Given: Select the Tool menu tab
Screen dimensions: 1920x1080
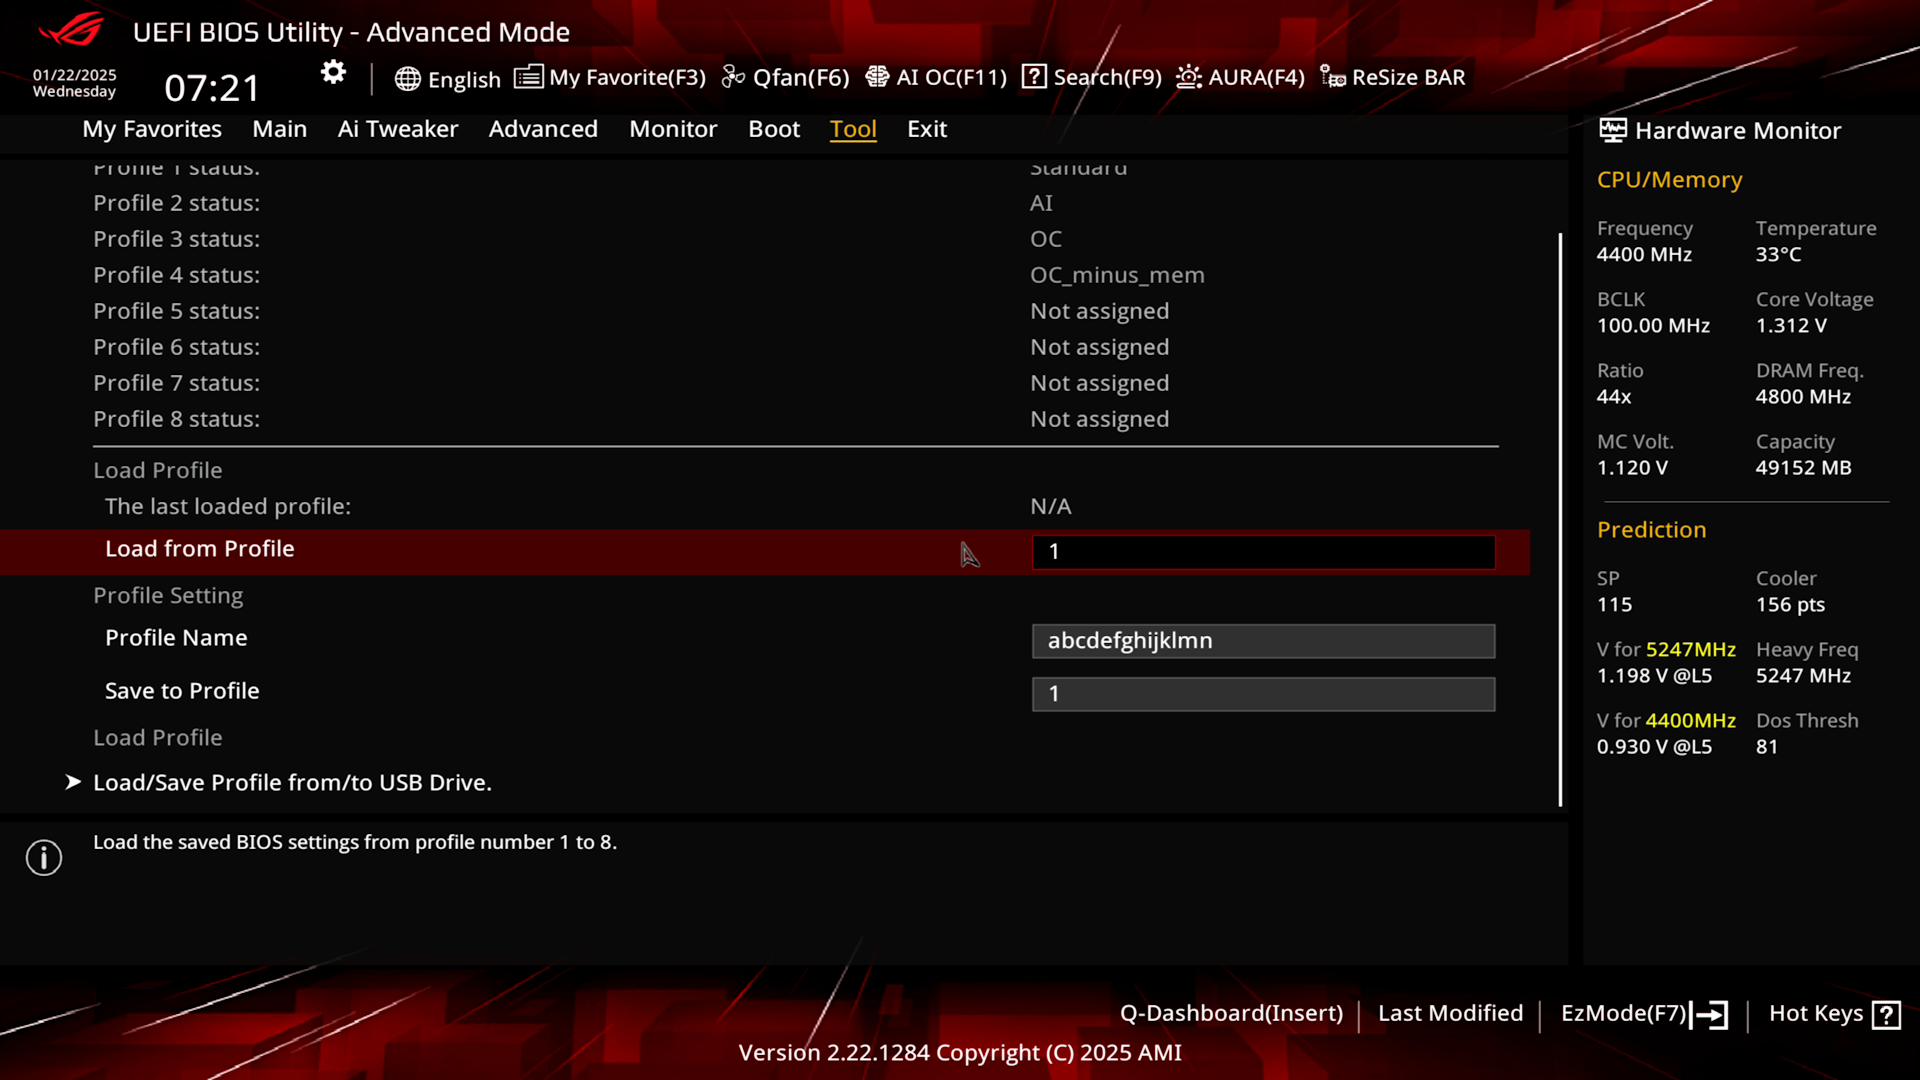Looking at the screenshot, I should tap(853, 128).
